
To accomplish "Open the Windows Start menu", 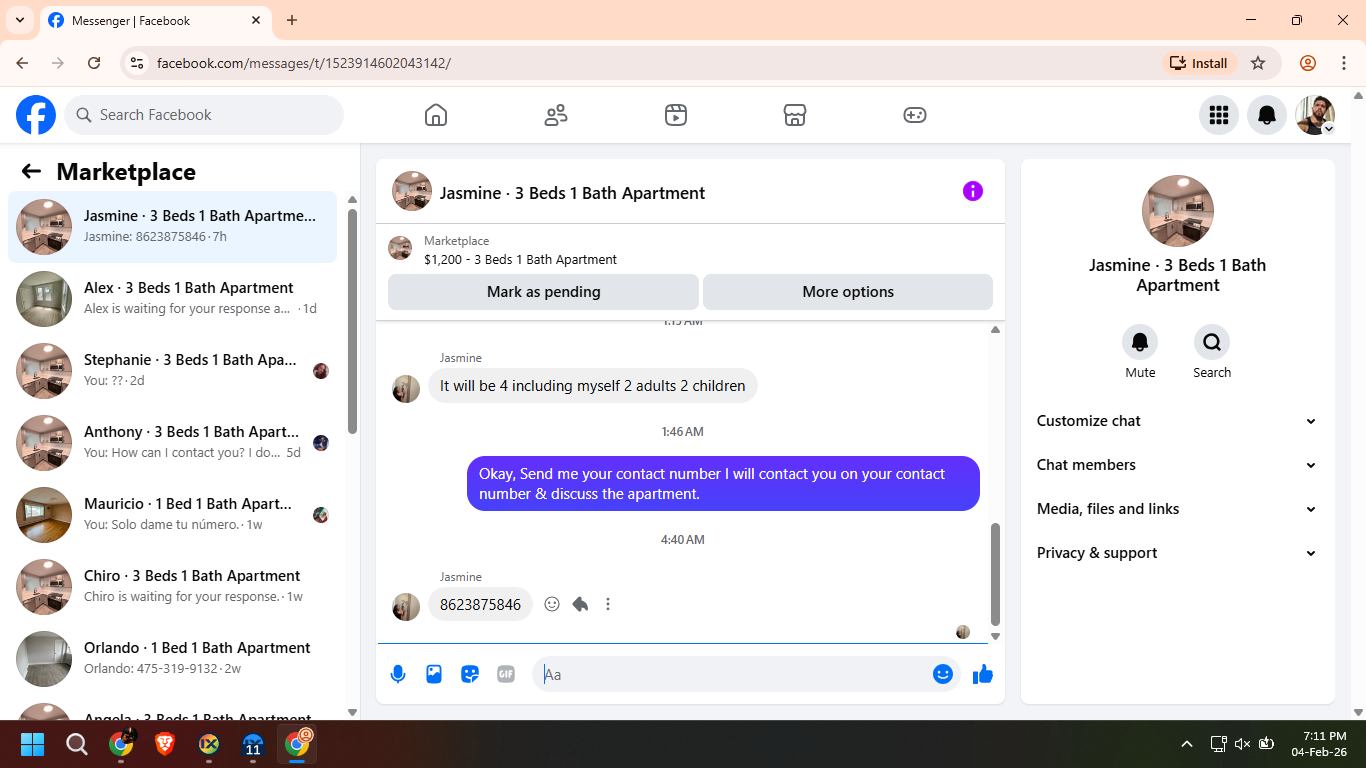I will [x=32, y=744].
